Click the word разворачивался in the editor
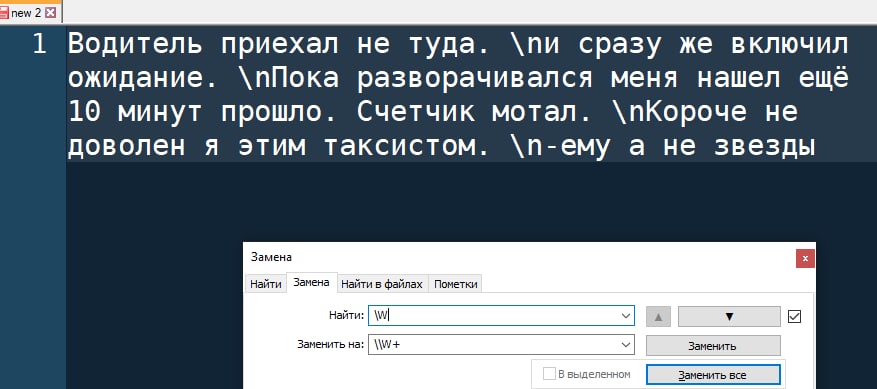The height and width of the screenshot is (389, 877). point(474,79)
